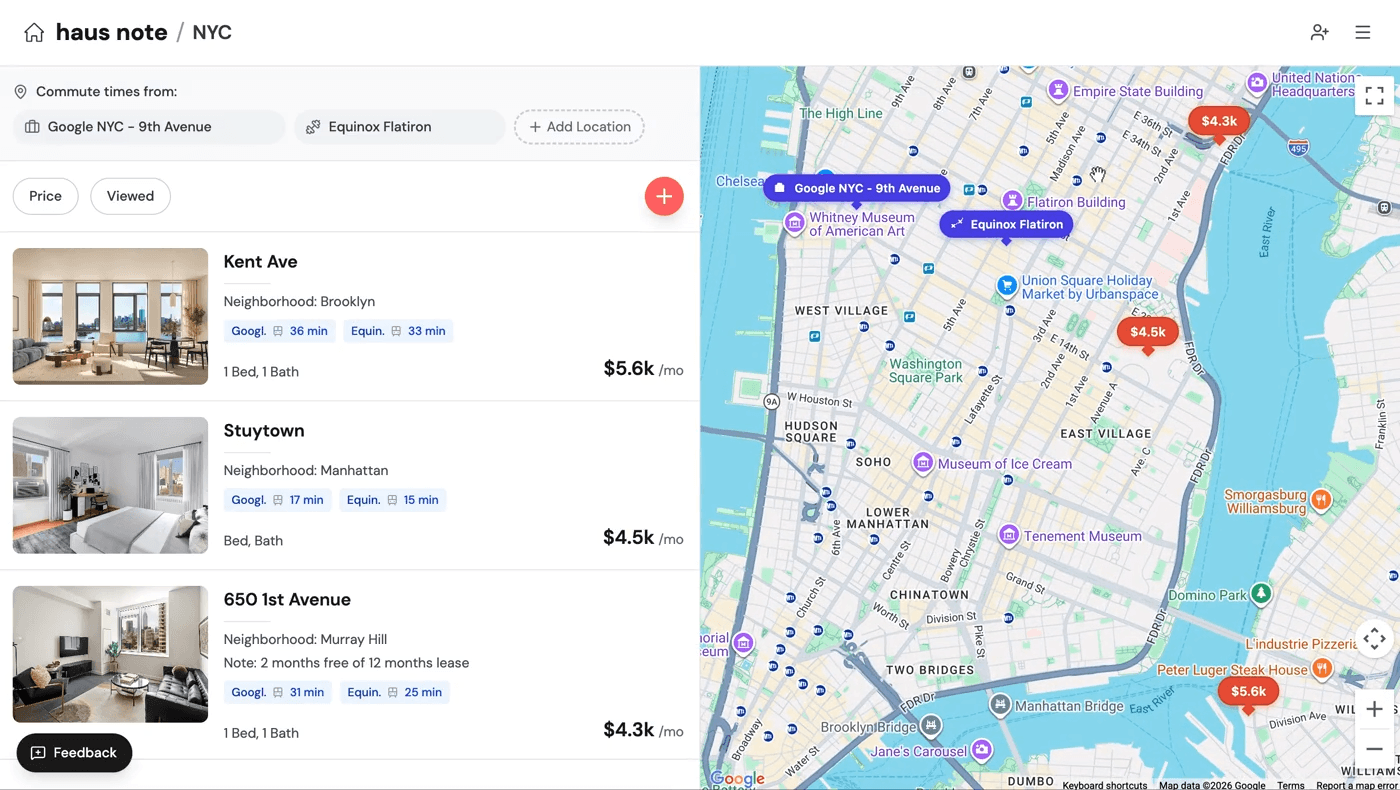Open the add collaborator icon
1400x790 pixels.
[x=1320, y=32]
